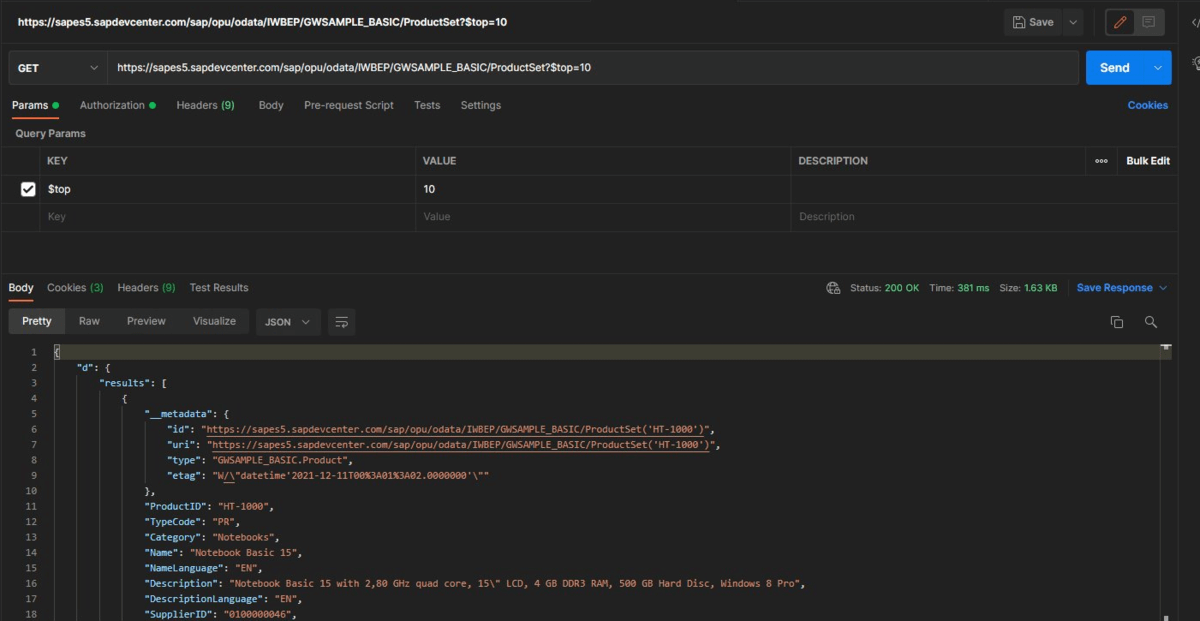Switch to the Visualize view mode
The image size is (1200, 621).
[x=214, y=322]
